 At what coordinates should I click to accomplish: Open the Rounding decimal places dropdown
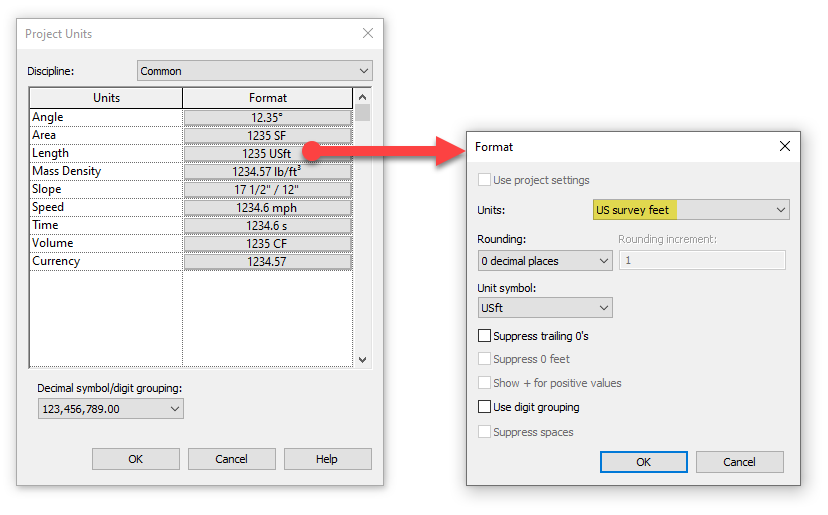545,260
